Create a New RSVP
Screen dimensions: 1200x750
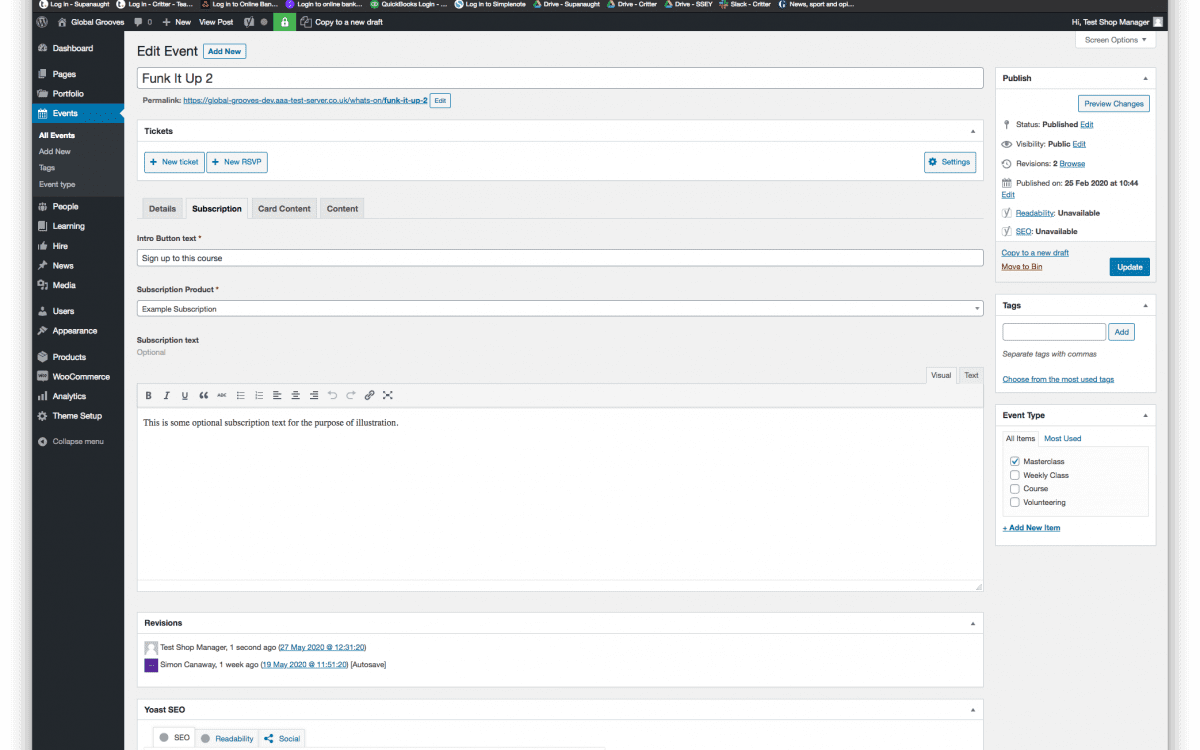[237, 162]
